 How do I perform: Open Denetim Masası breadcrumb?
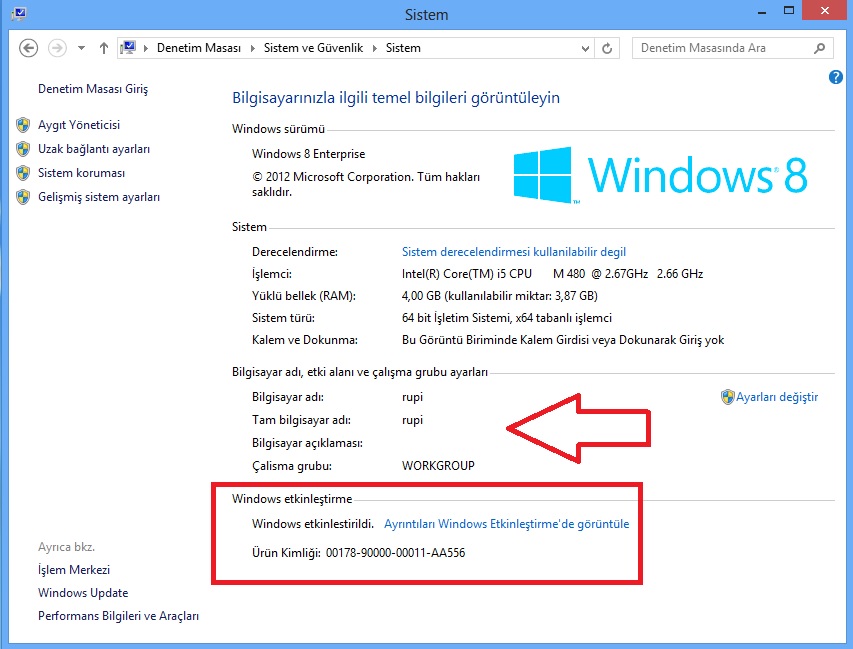click(x=199, y=48)
